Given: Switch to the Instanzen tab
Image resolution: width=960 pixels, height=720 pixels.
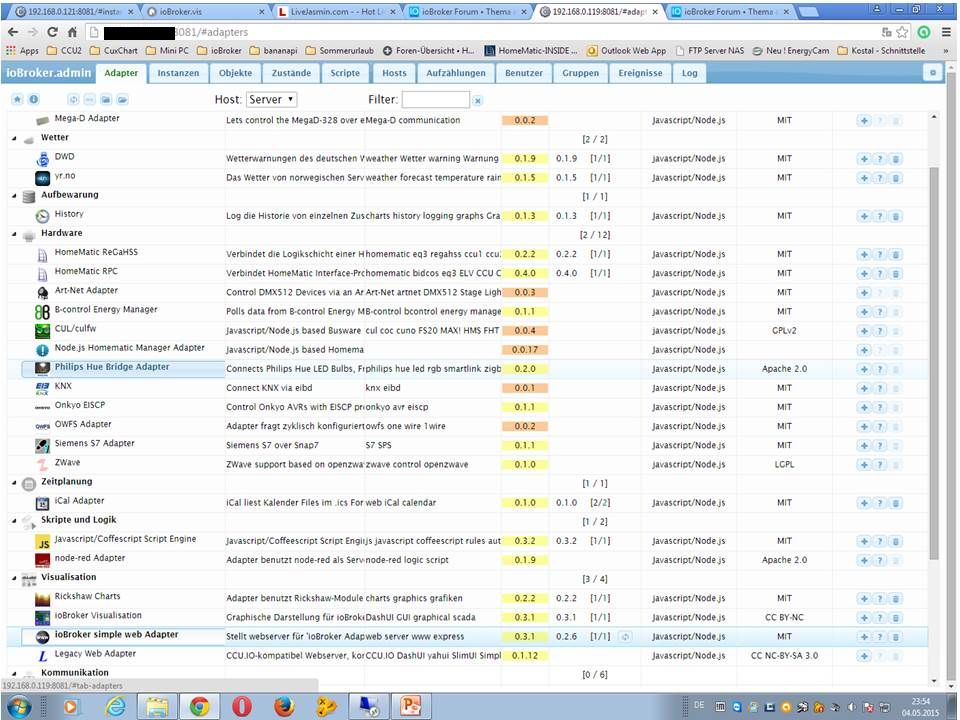Looking at the screenshot, I should click(x=178, y=73).
